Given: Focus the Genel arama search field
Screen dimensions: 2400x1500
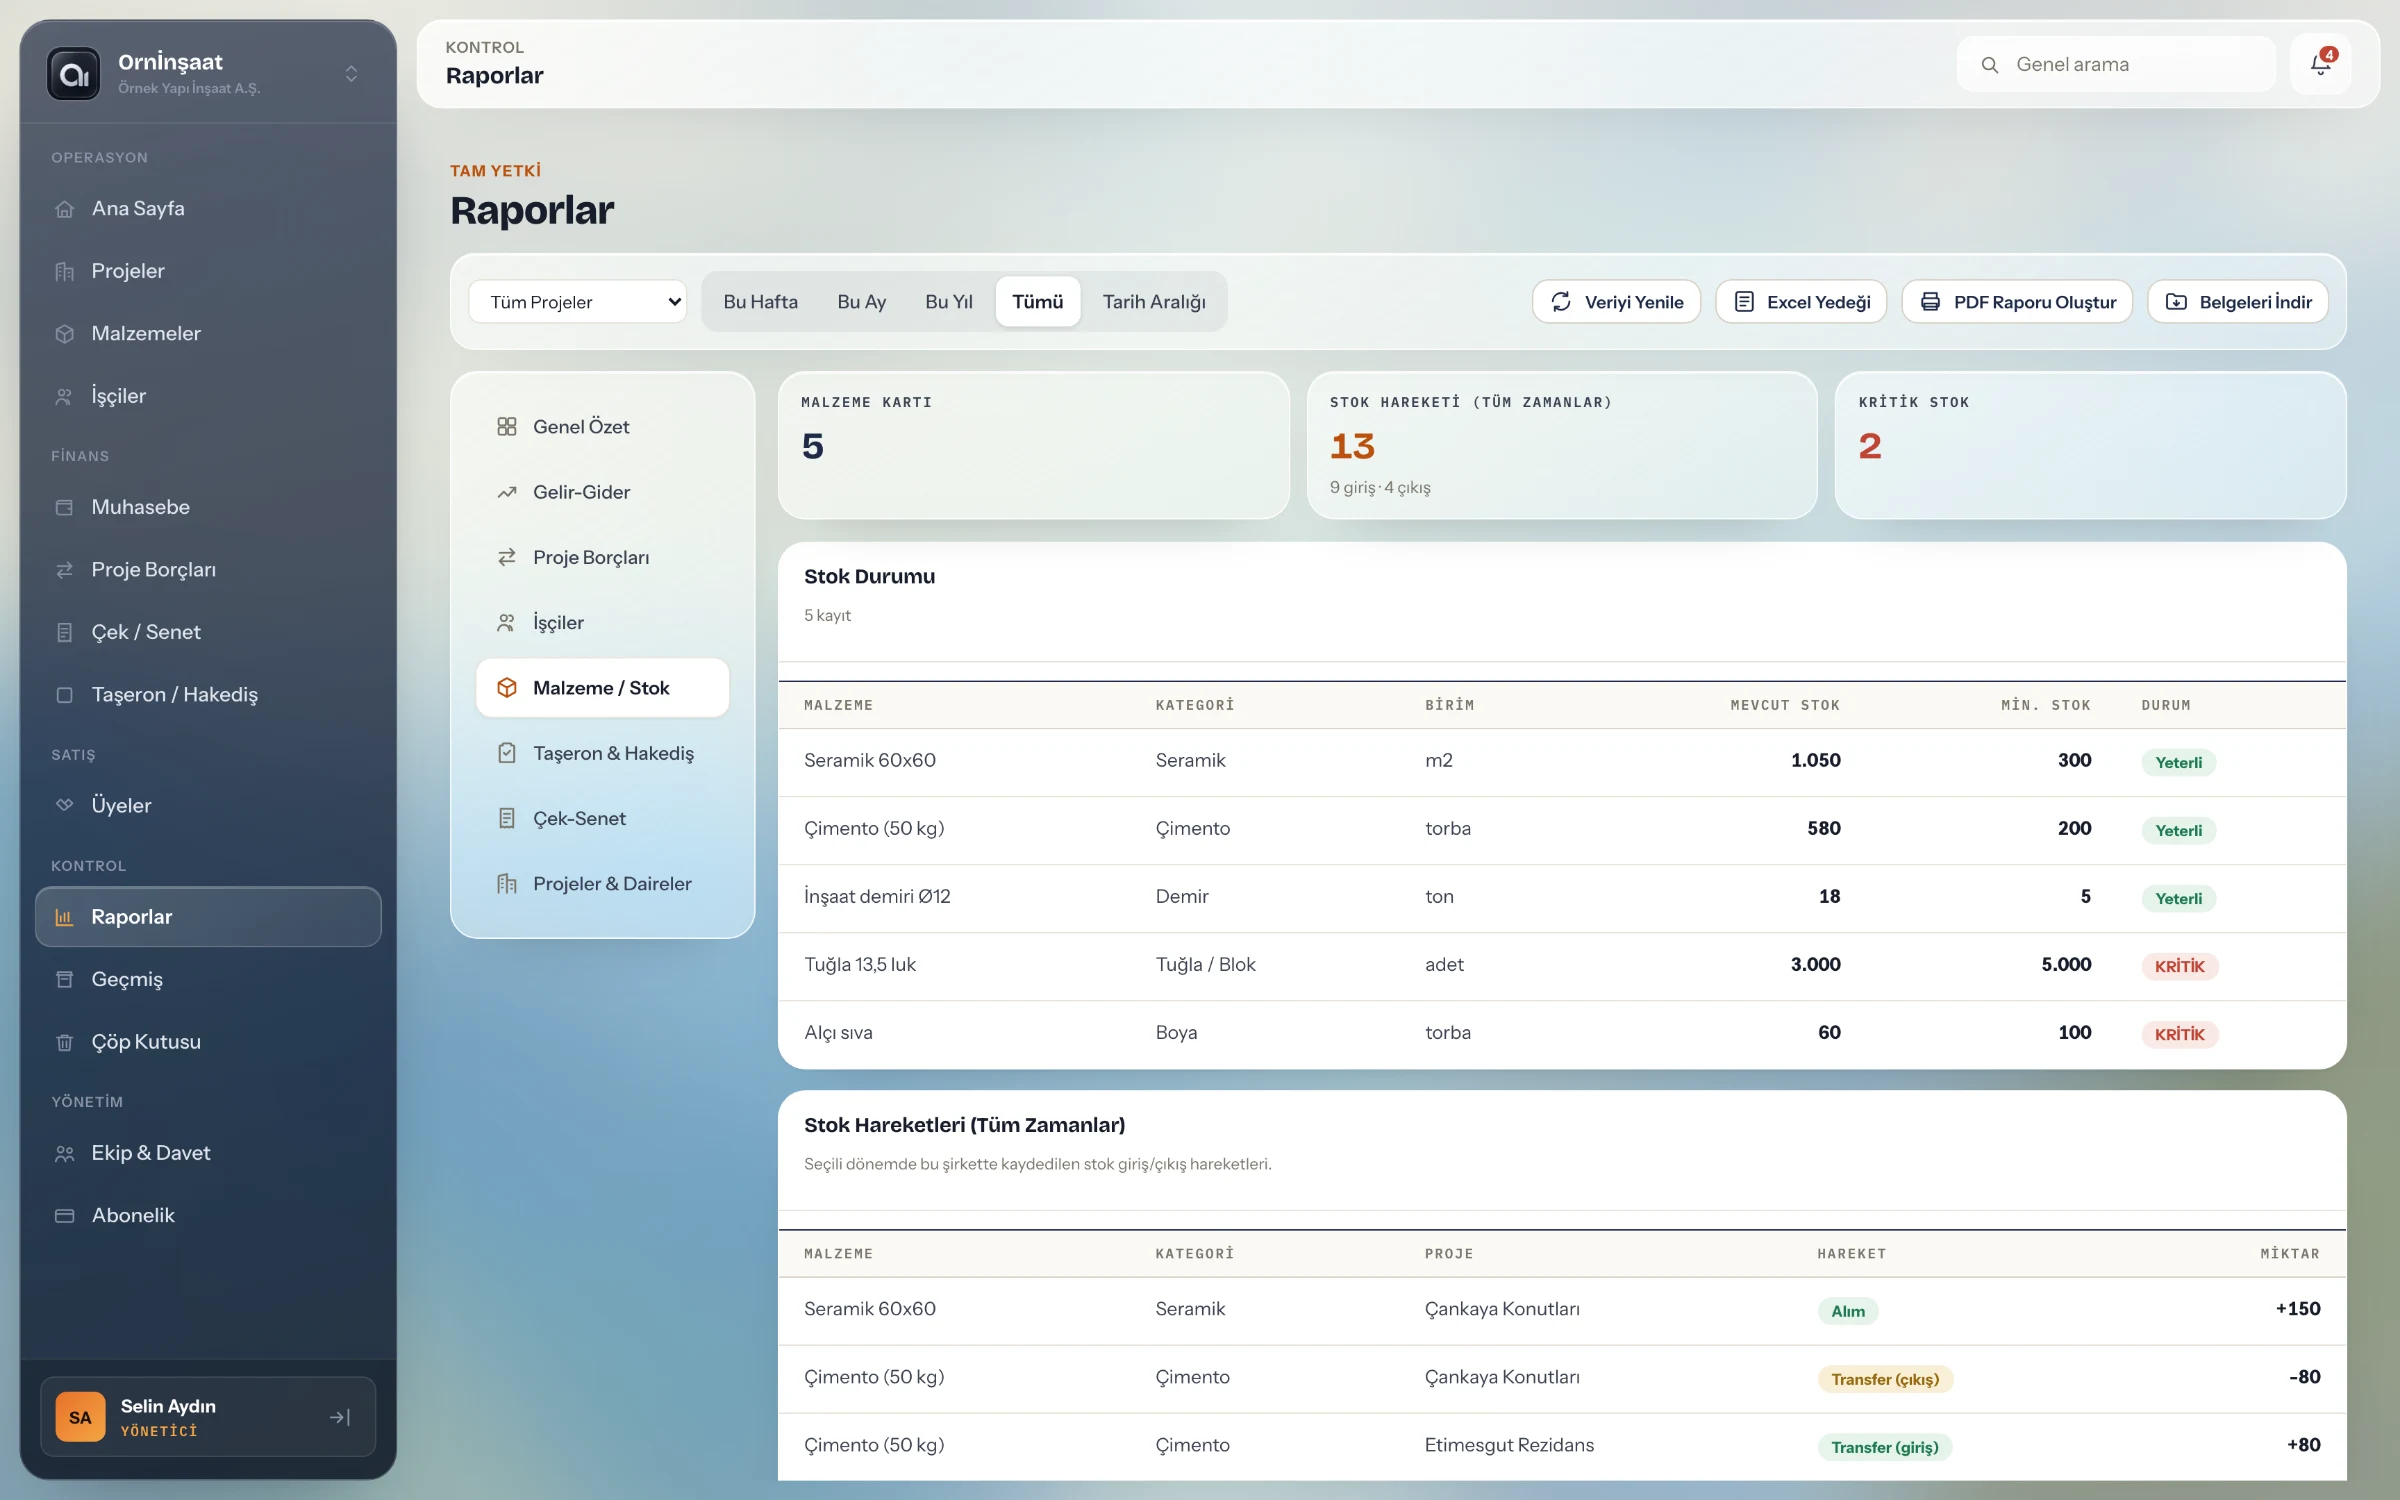Looking at the screenshot, I should (2116, 65).
